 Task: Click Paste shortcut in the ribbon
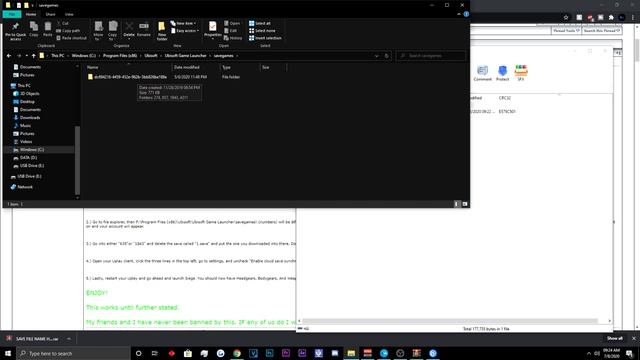[x=71, y=38]
